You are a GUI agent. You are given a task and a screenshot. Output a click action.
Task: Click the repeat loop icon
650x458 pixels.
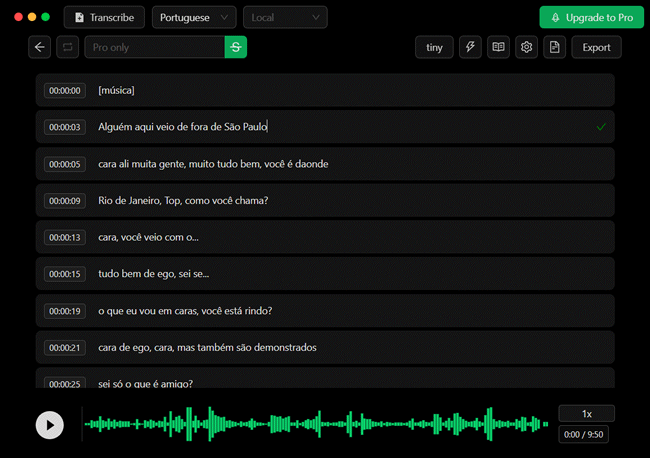click(68, 47)
